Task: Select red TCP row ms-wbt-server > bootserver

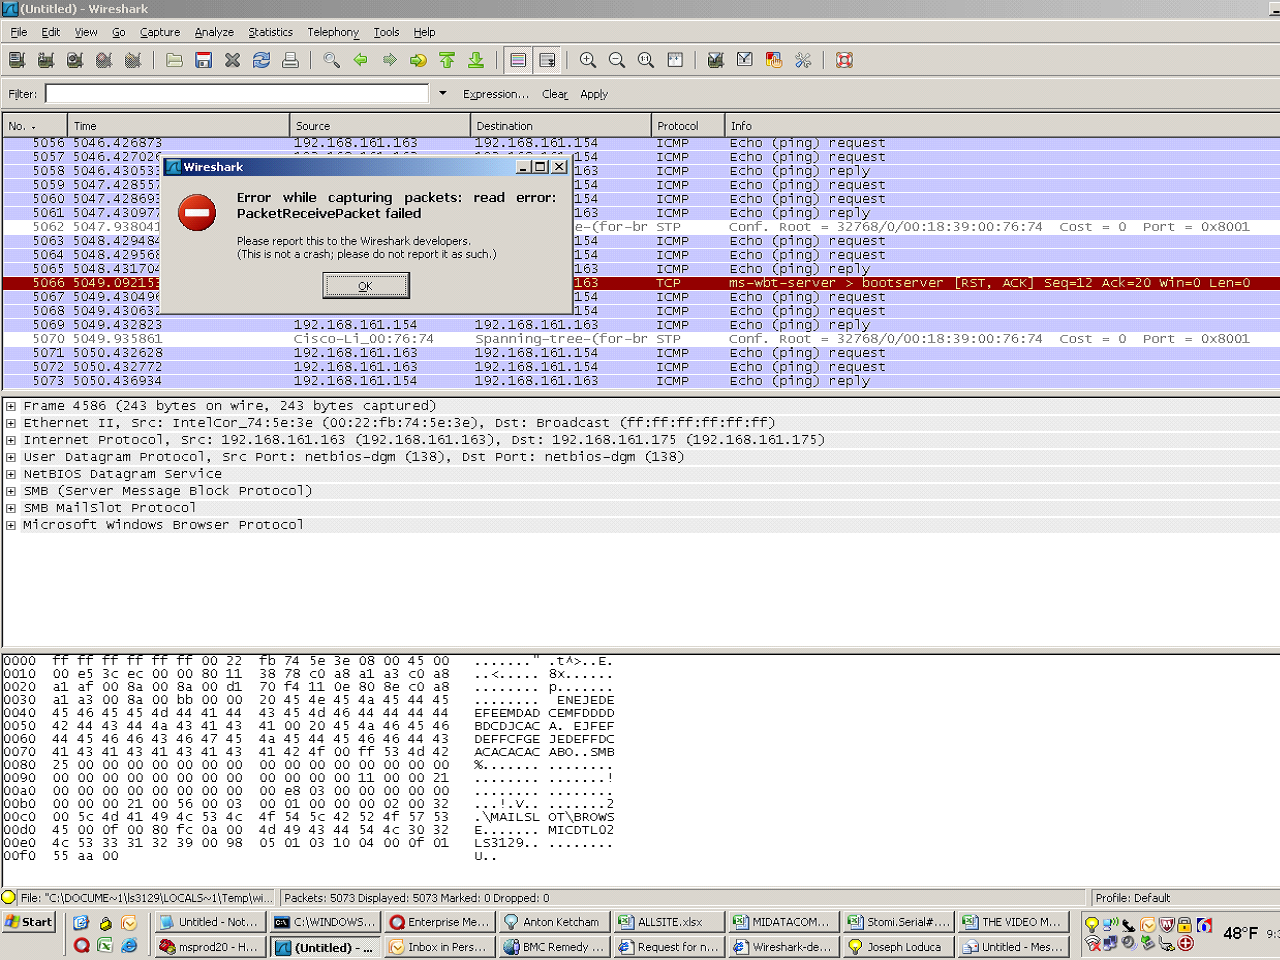Action: click(x=640, y=283)
